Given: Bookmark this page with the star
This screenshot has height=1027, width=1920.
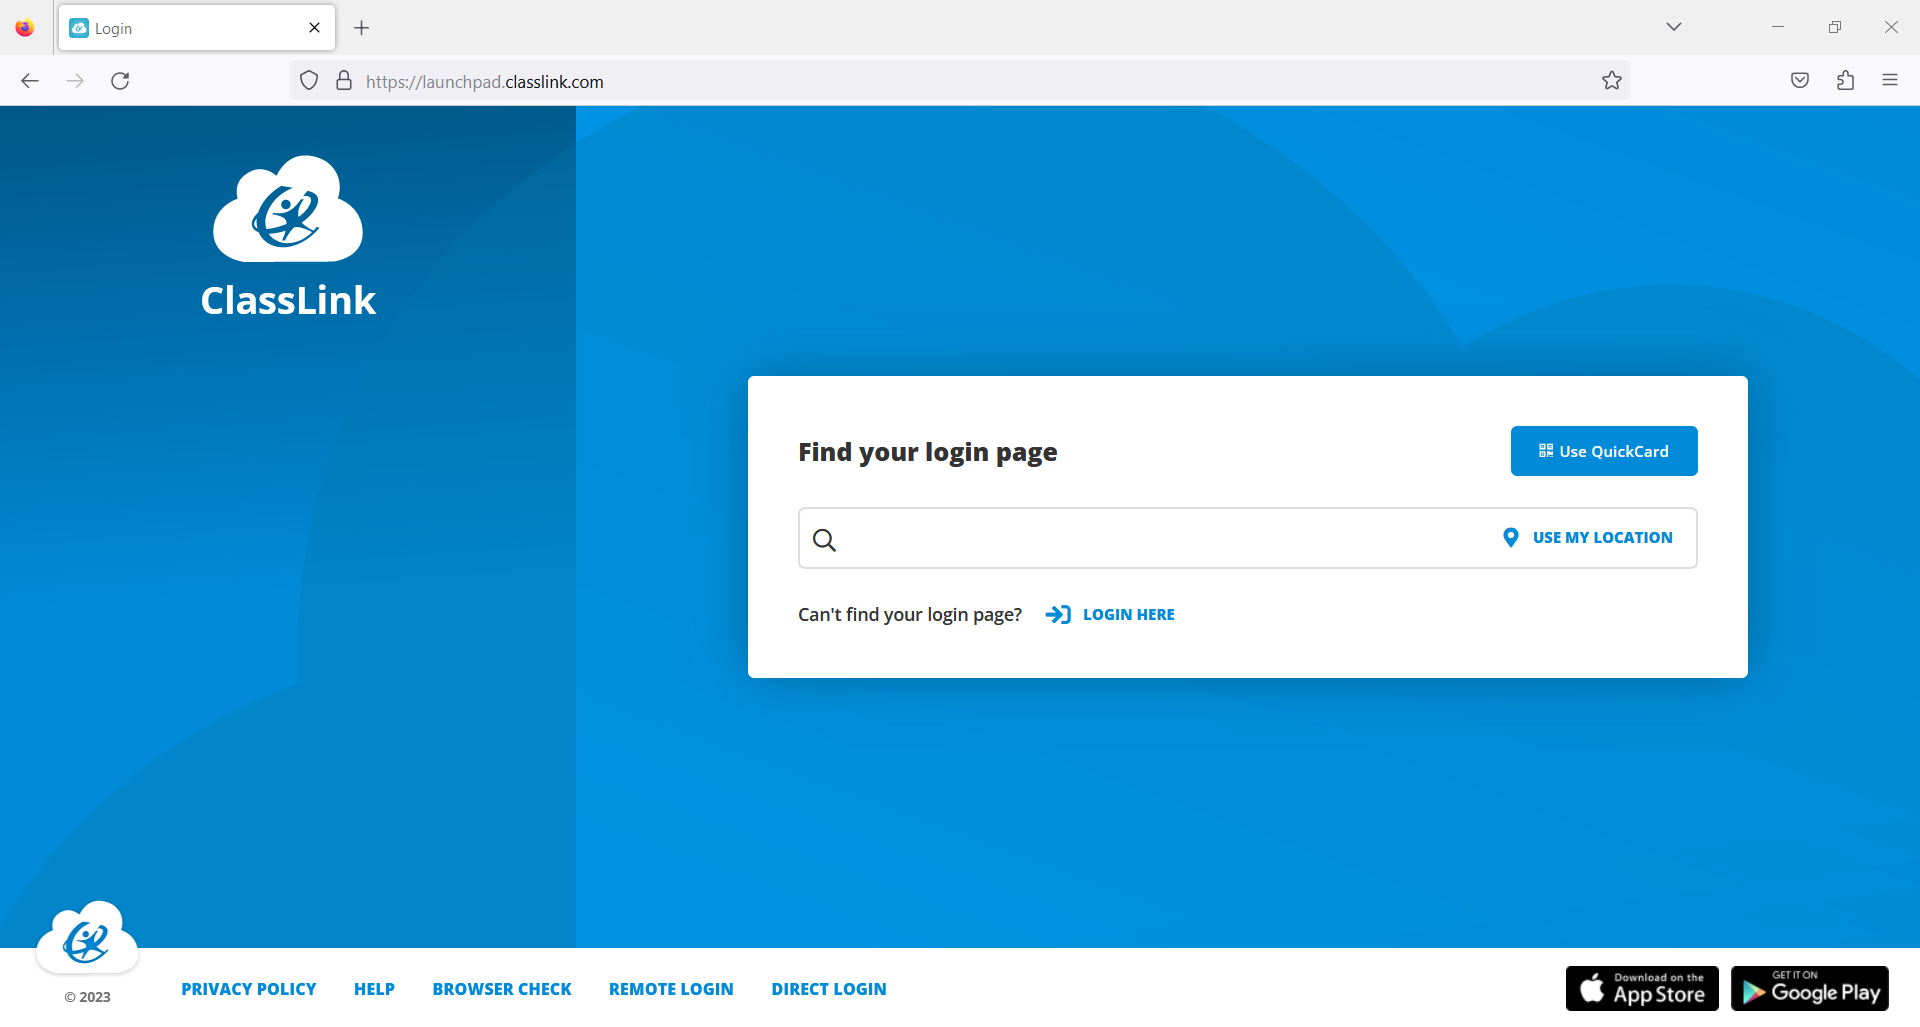Looking at the screenshot, I should click(1612, 80).
